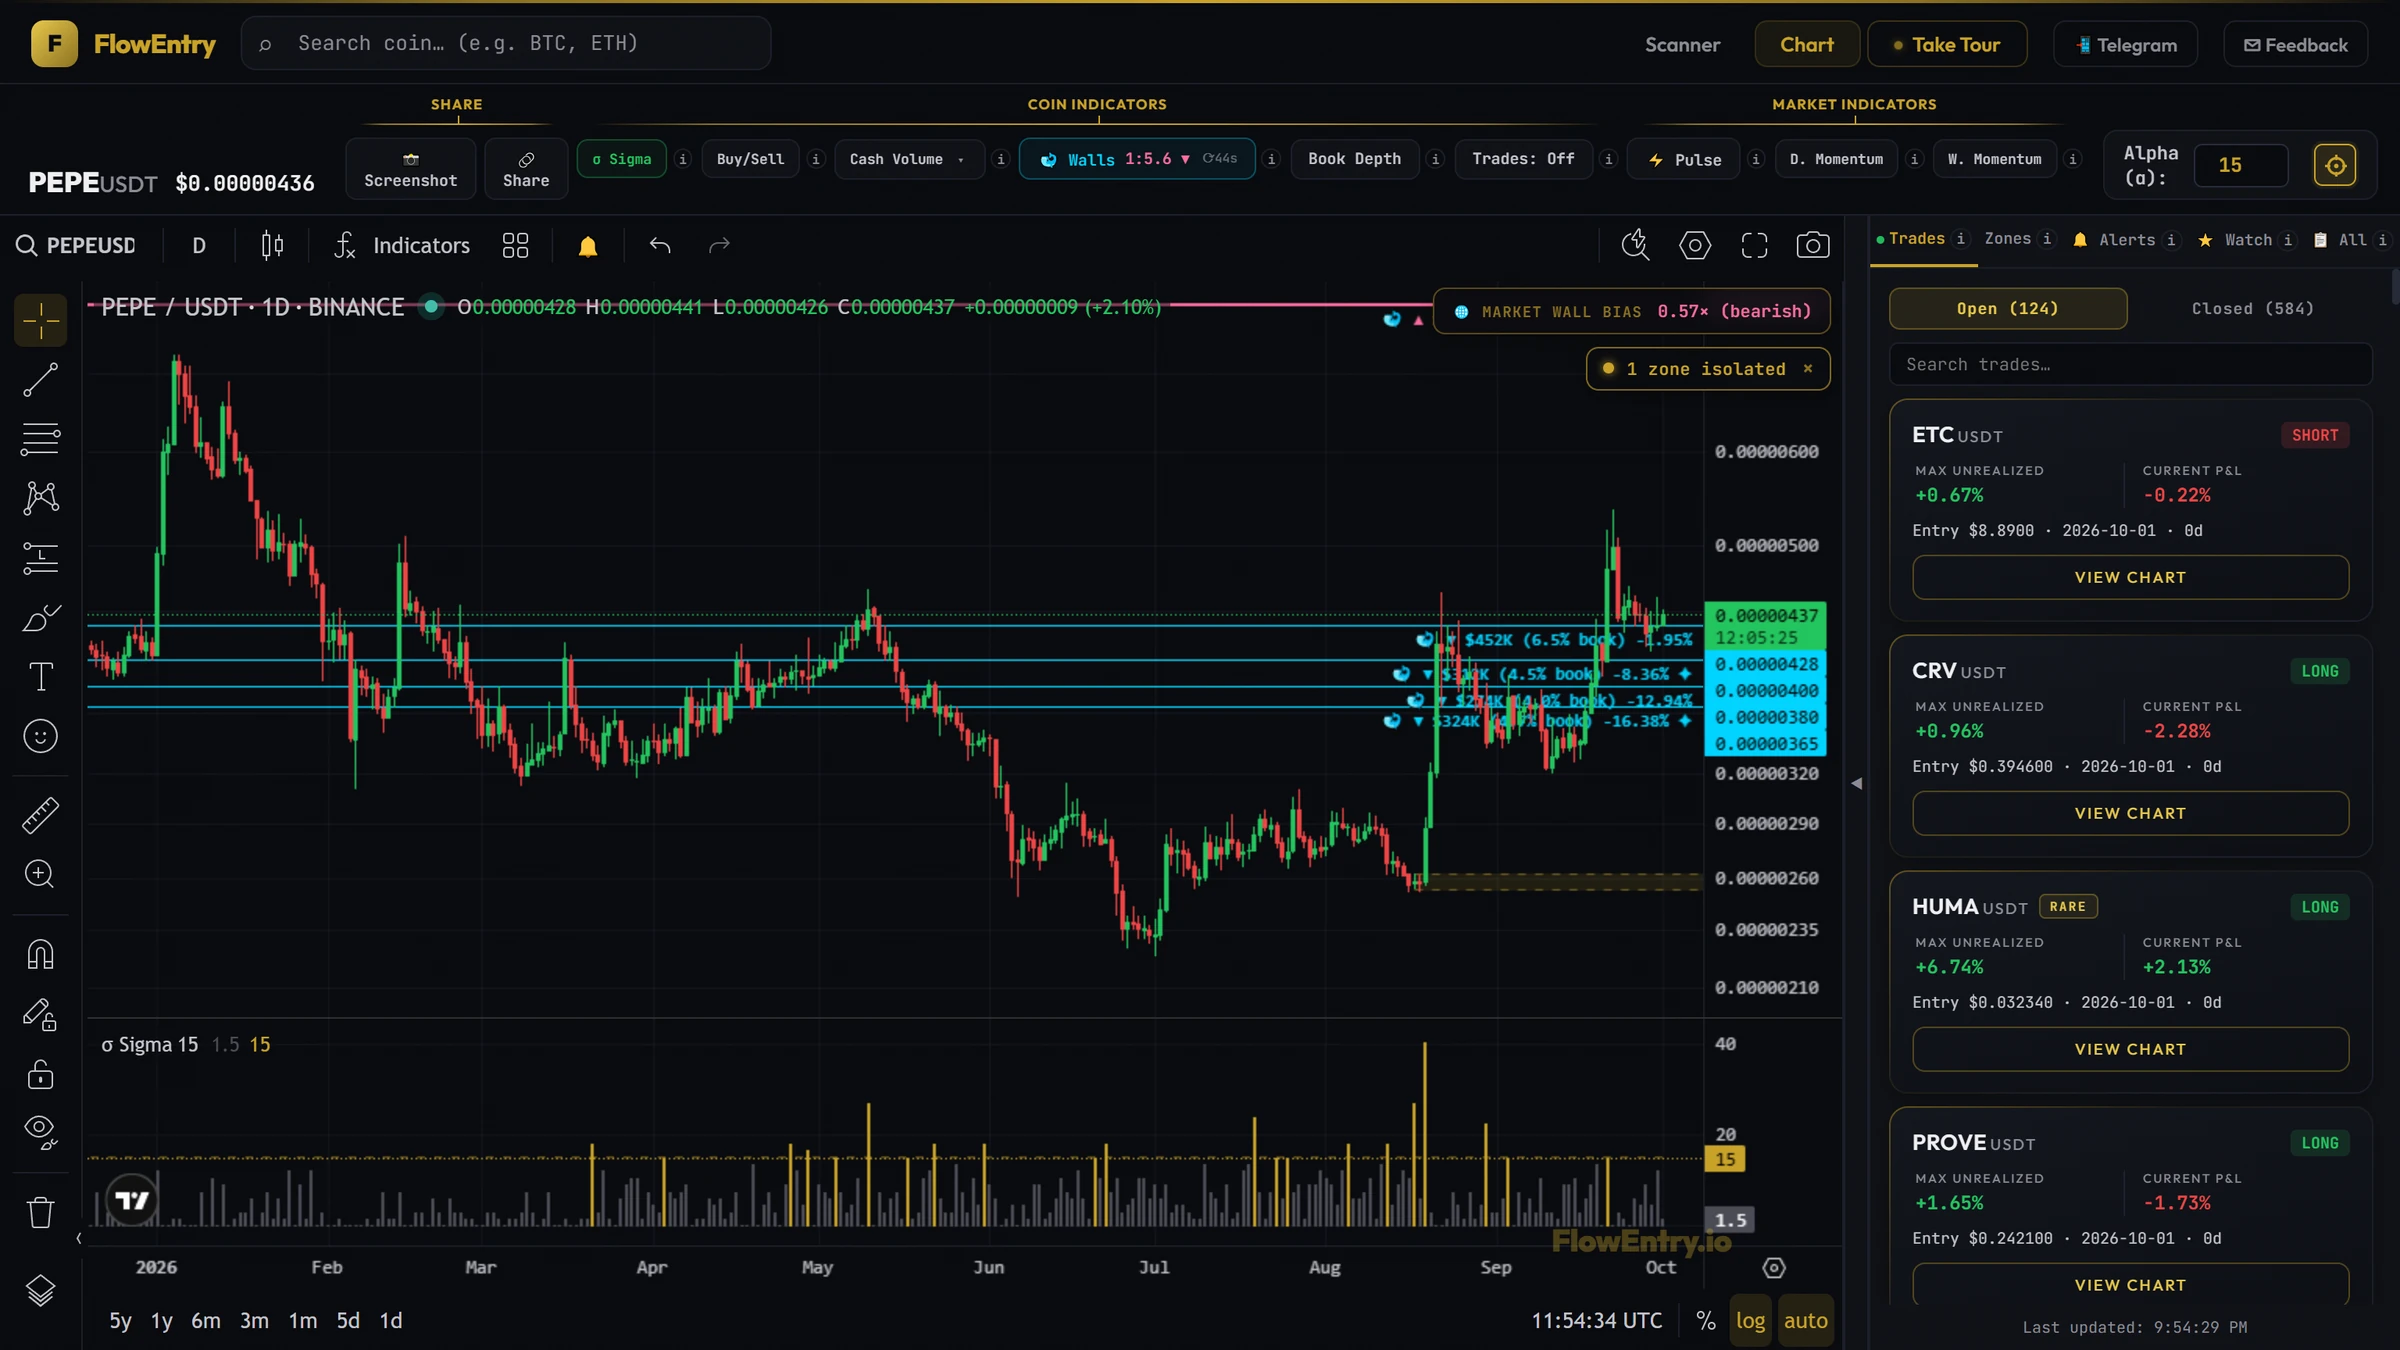View chart for ETC USDT trade
Viewport: 2400px width, 1350px height.
click(2130, 577)
